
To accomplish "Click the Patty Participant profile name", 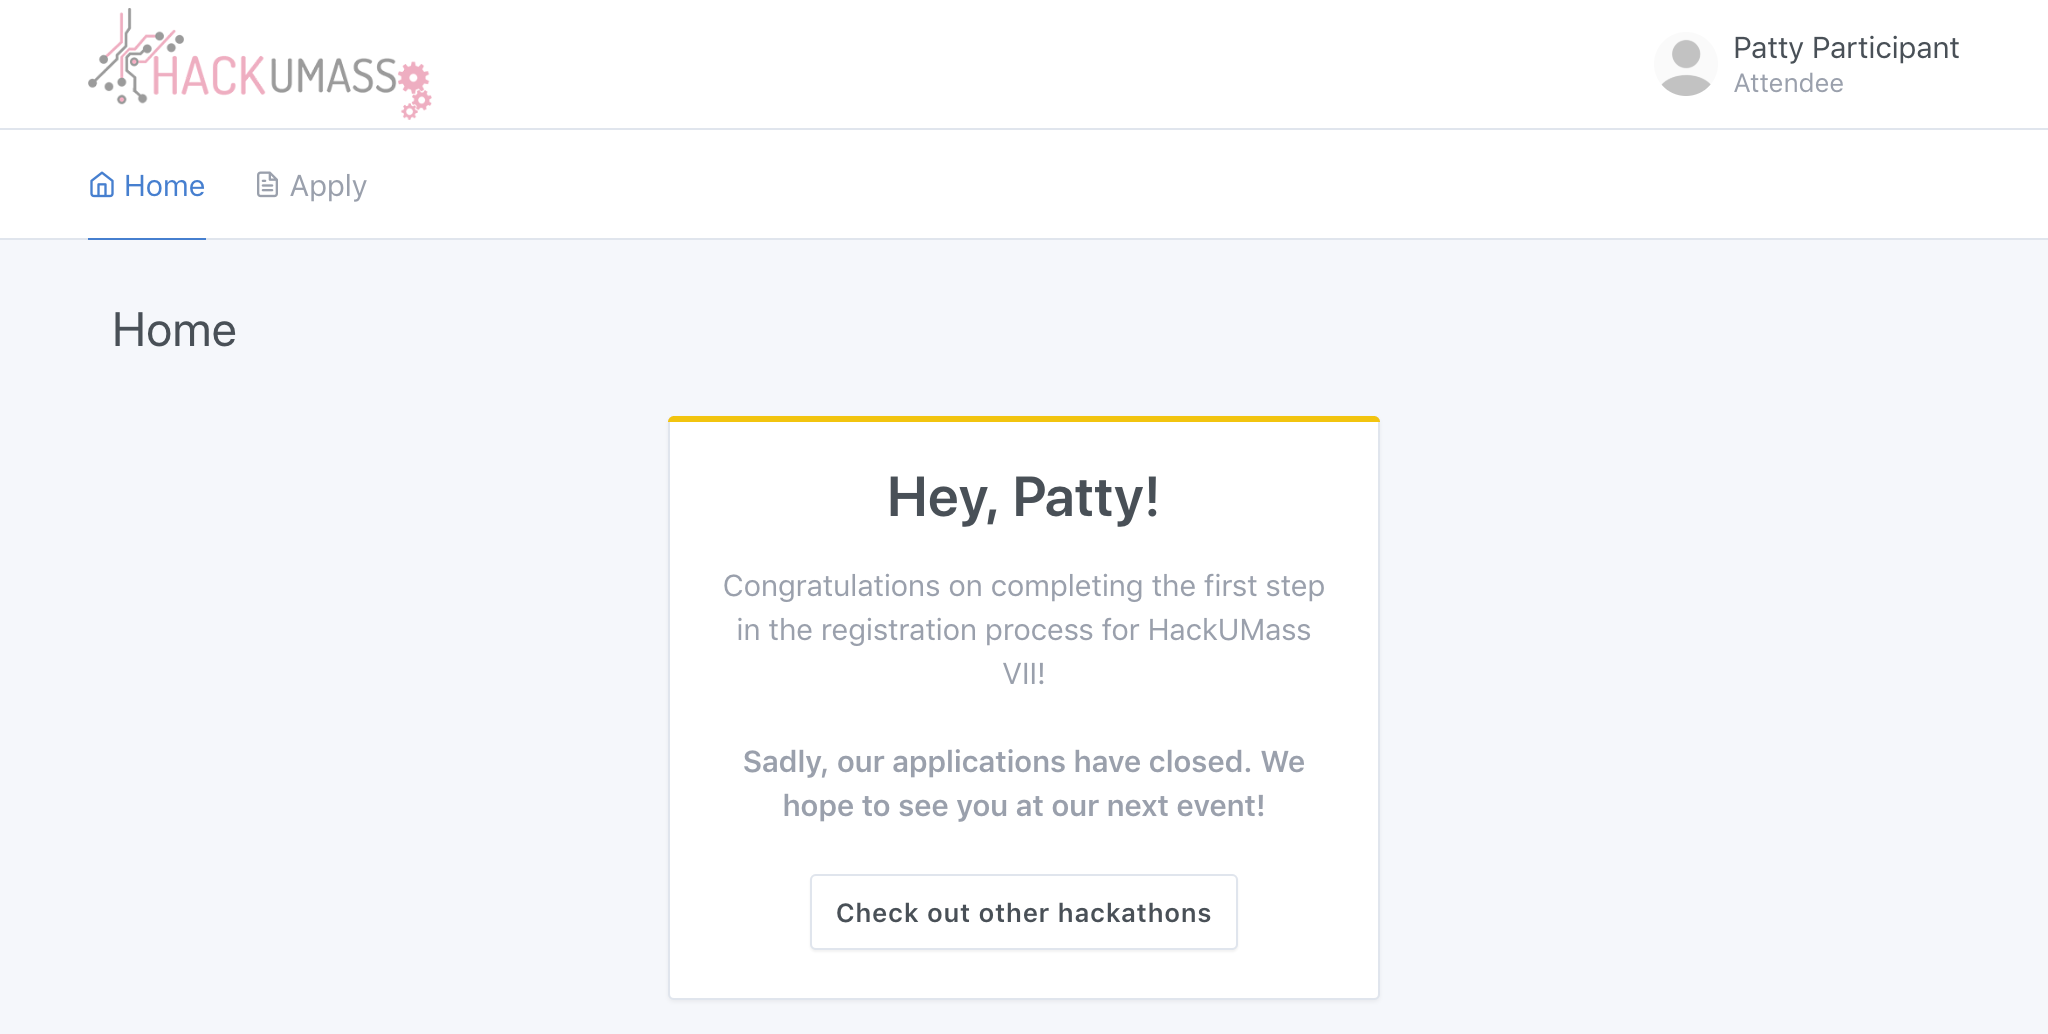I will (1845, 48).
